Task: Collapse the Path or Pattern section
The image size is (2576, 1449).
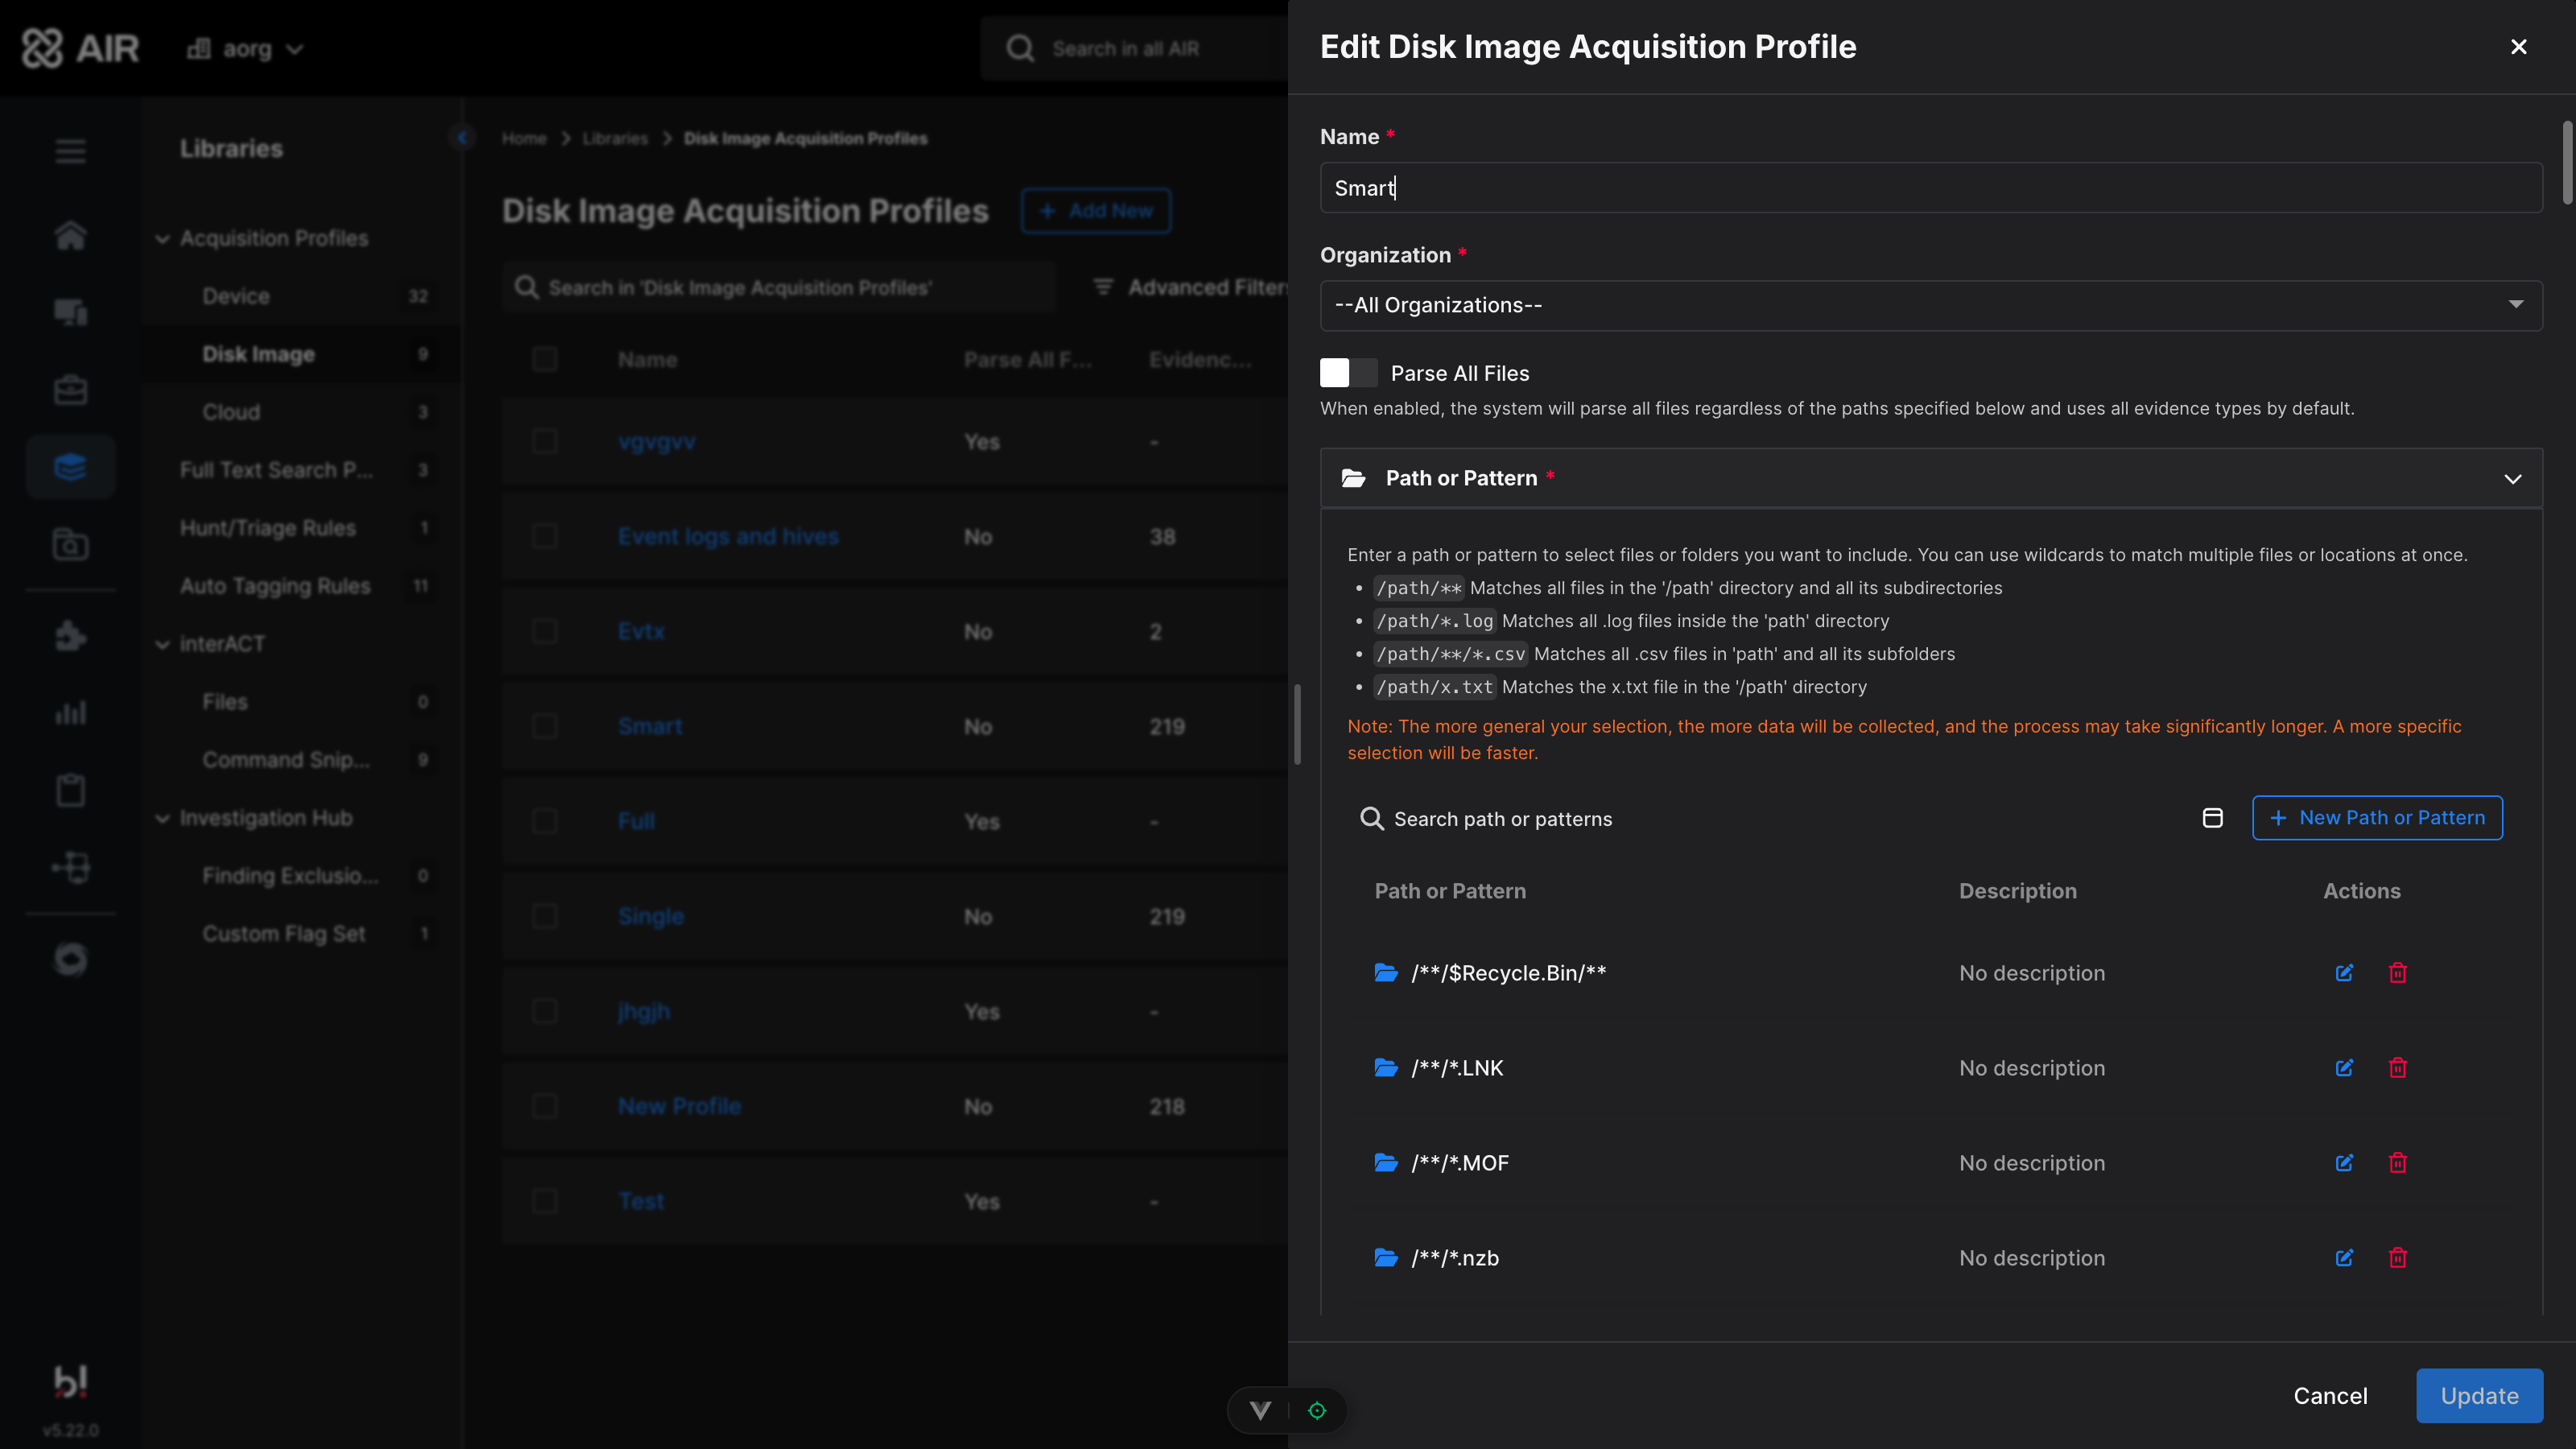Action: point(2512,478)
